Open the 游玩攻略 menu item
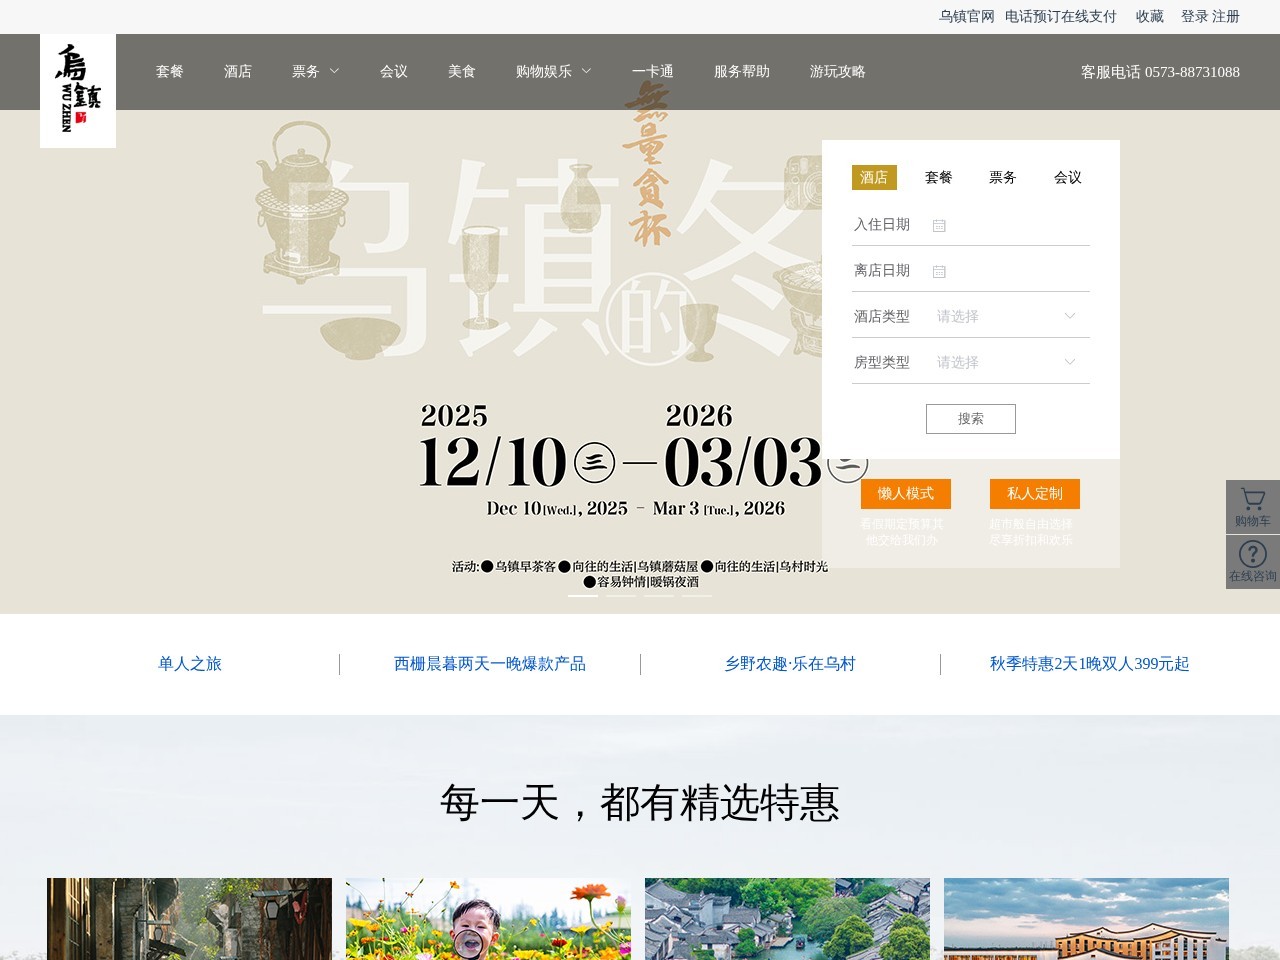Image resolution: width=1280 pixels, height=960 pixels. pyautogui.click(x=837, y=71)
